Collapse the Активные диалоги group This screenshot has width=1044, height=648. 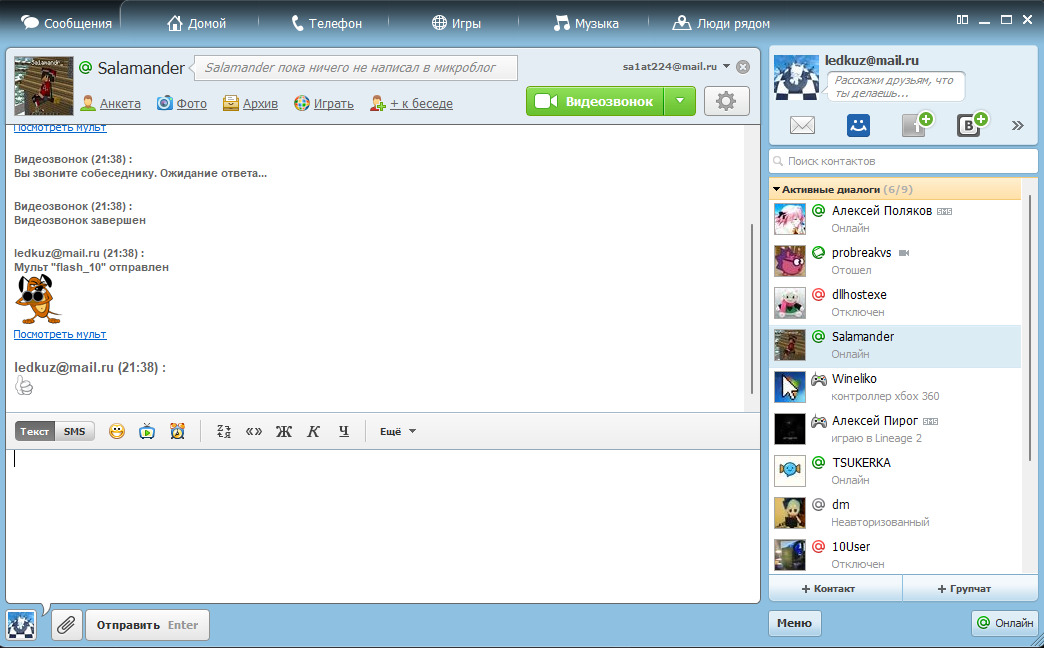tap(776, 189)
